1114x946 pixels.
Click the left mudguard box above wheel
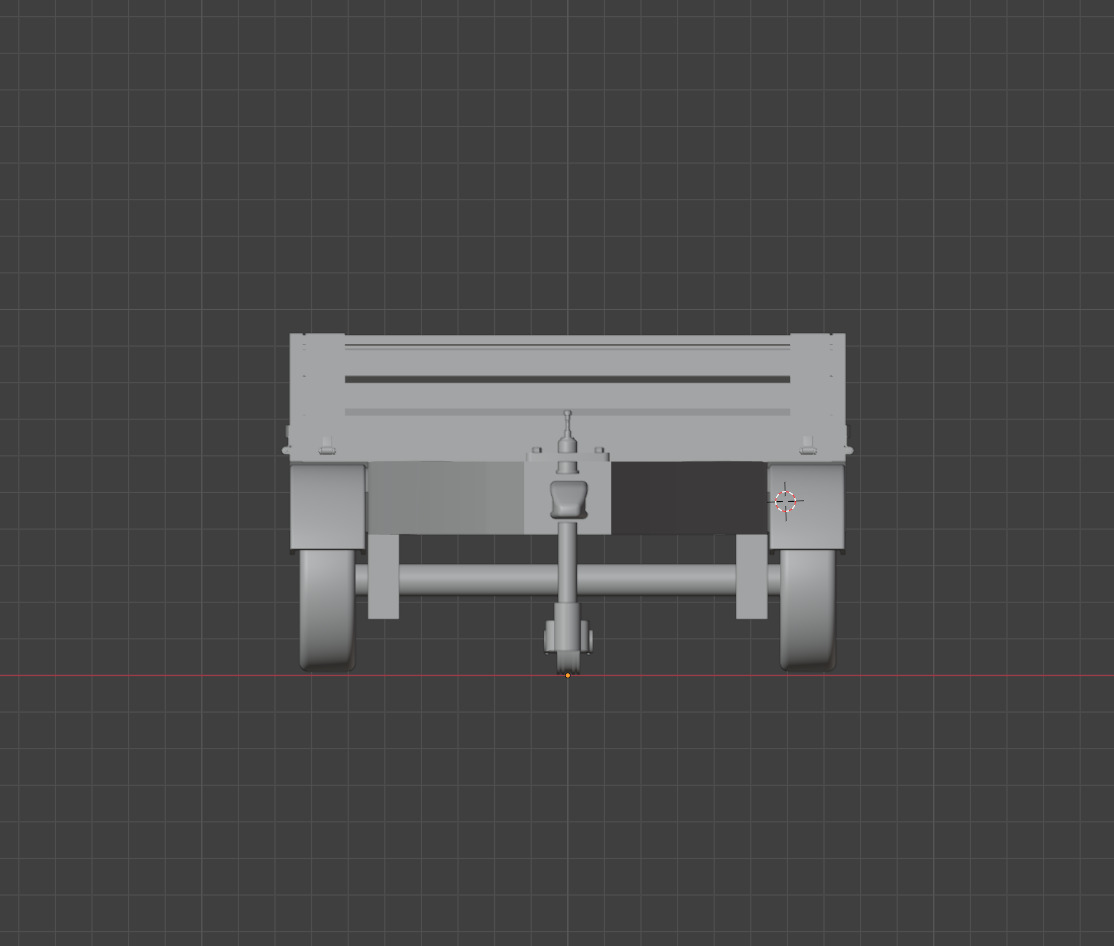328,507
